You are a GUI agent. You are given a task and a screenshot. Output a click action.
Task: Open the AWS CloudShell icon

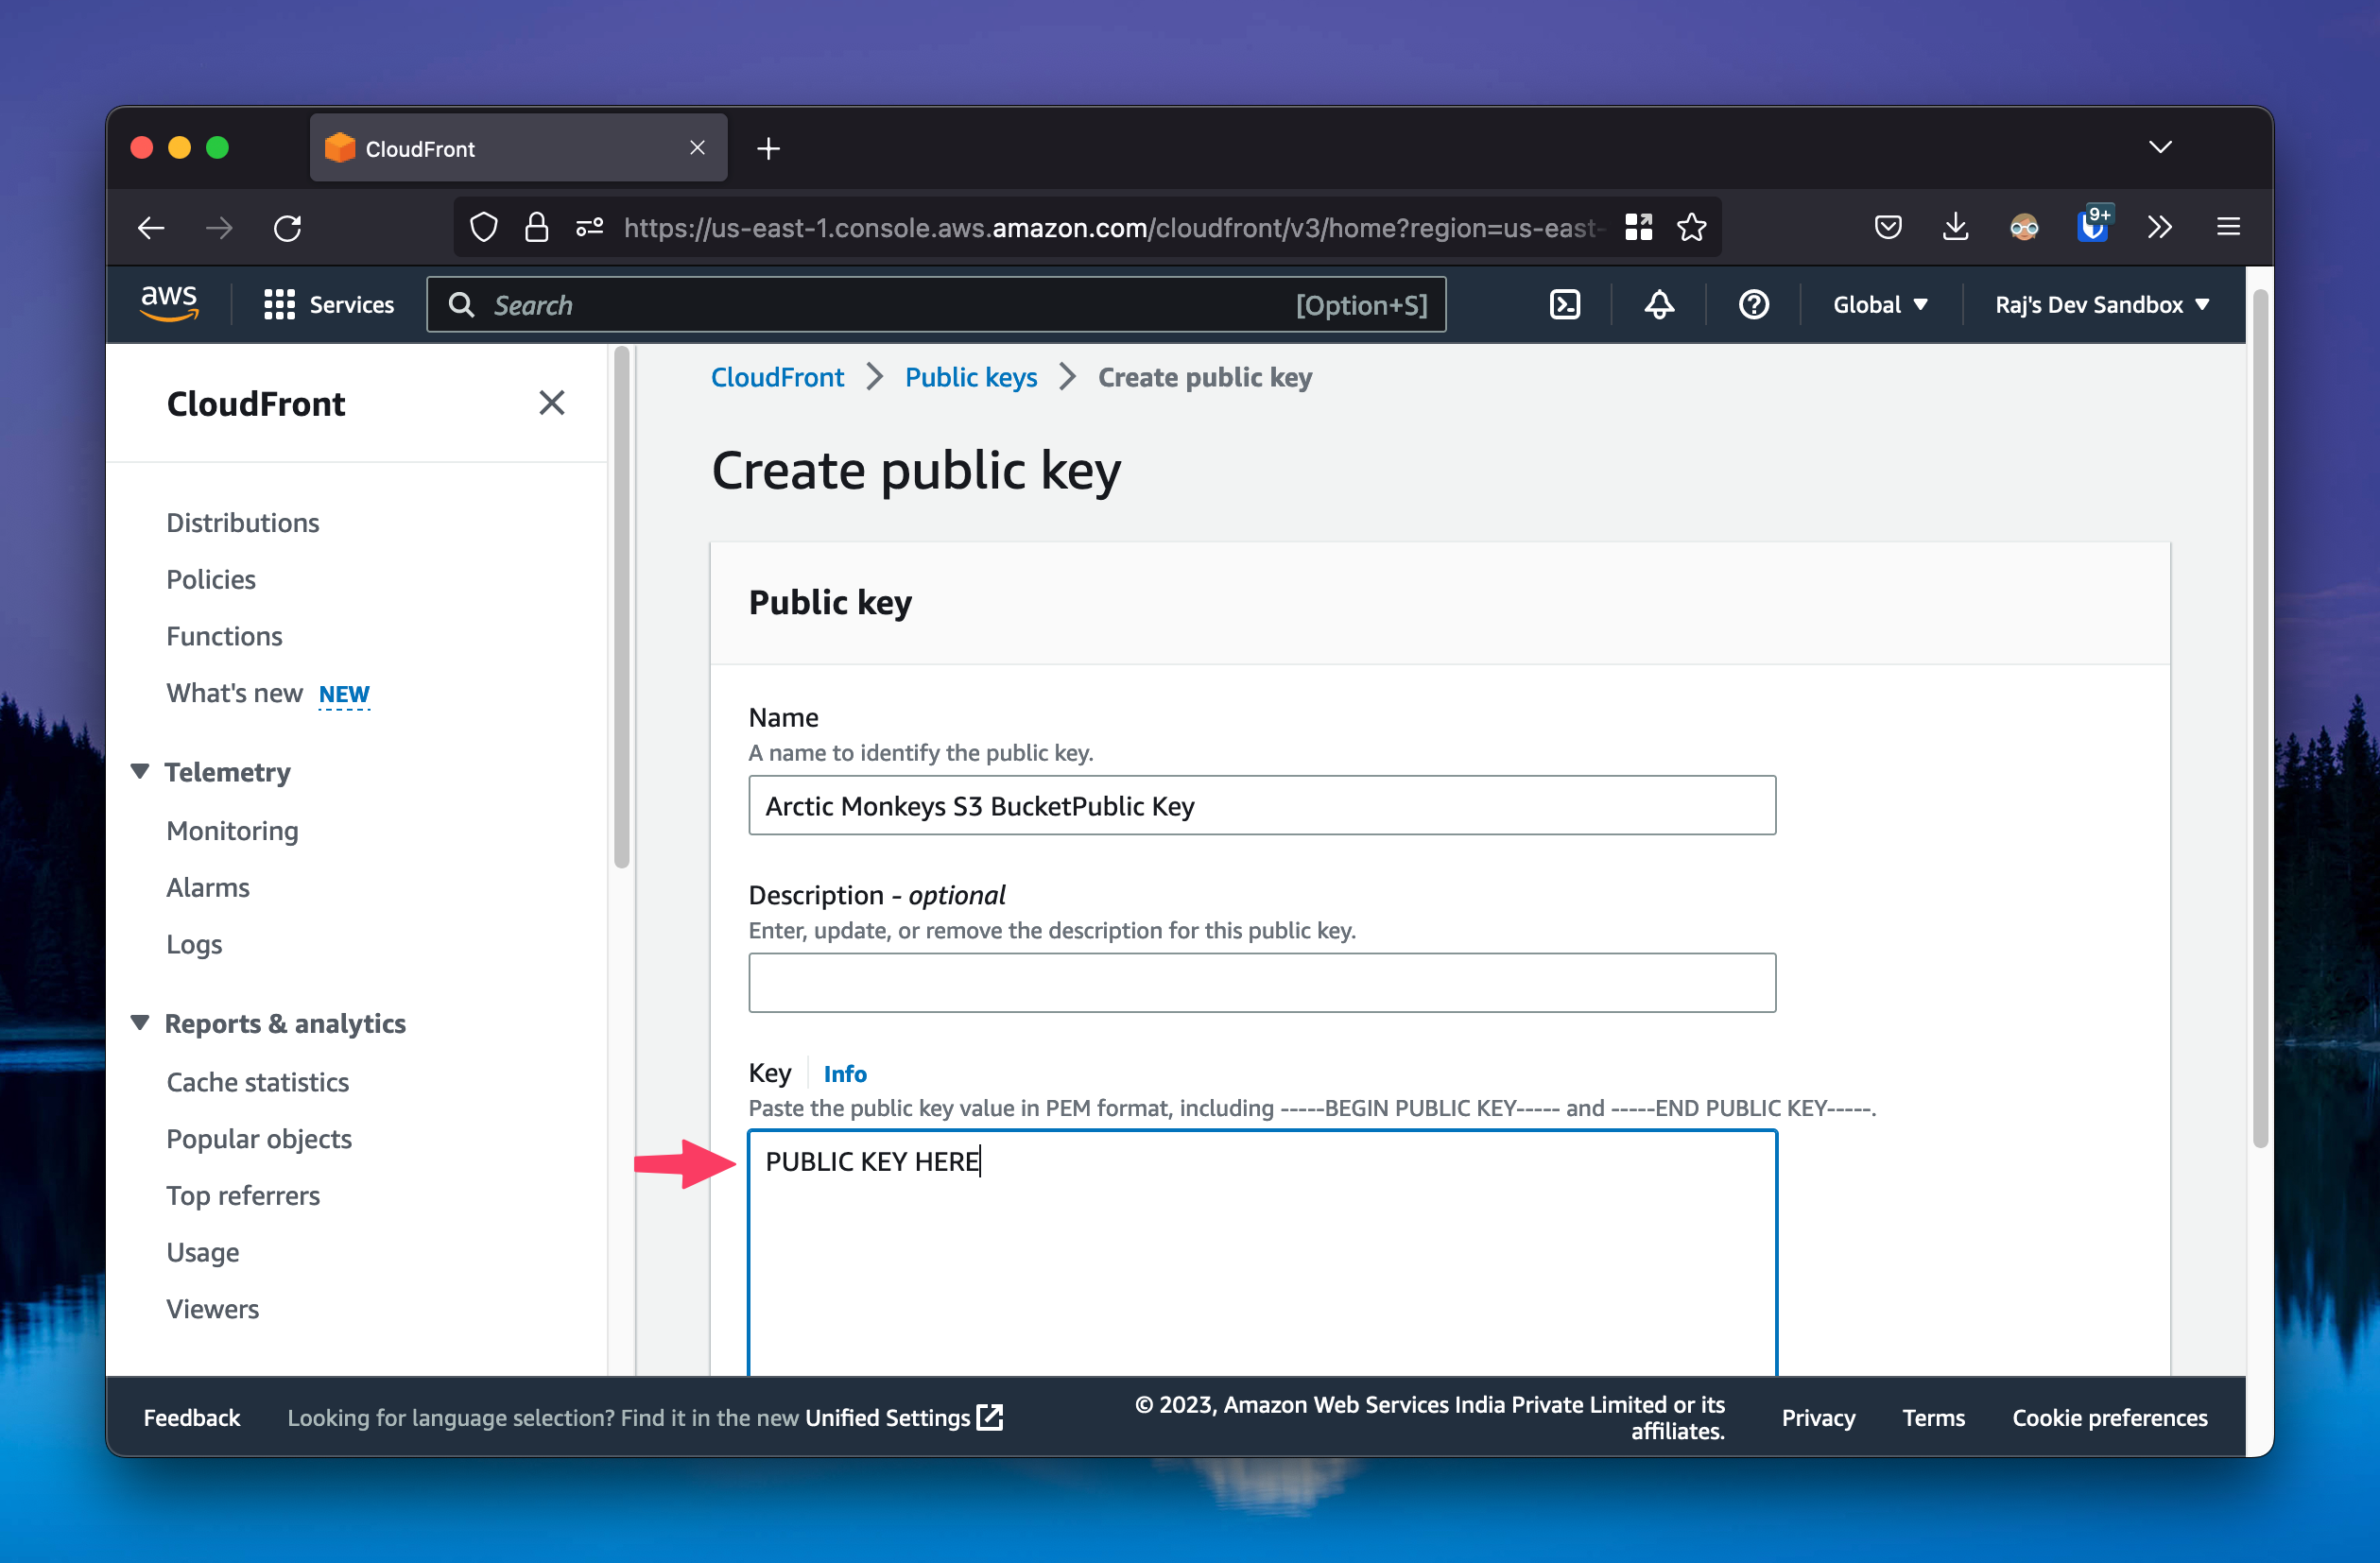(x=1564, y=304)
